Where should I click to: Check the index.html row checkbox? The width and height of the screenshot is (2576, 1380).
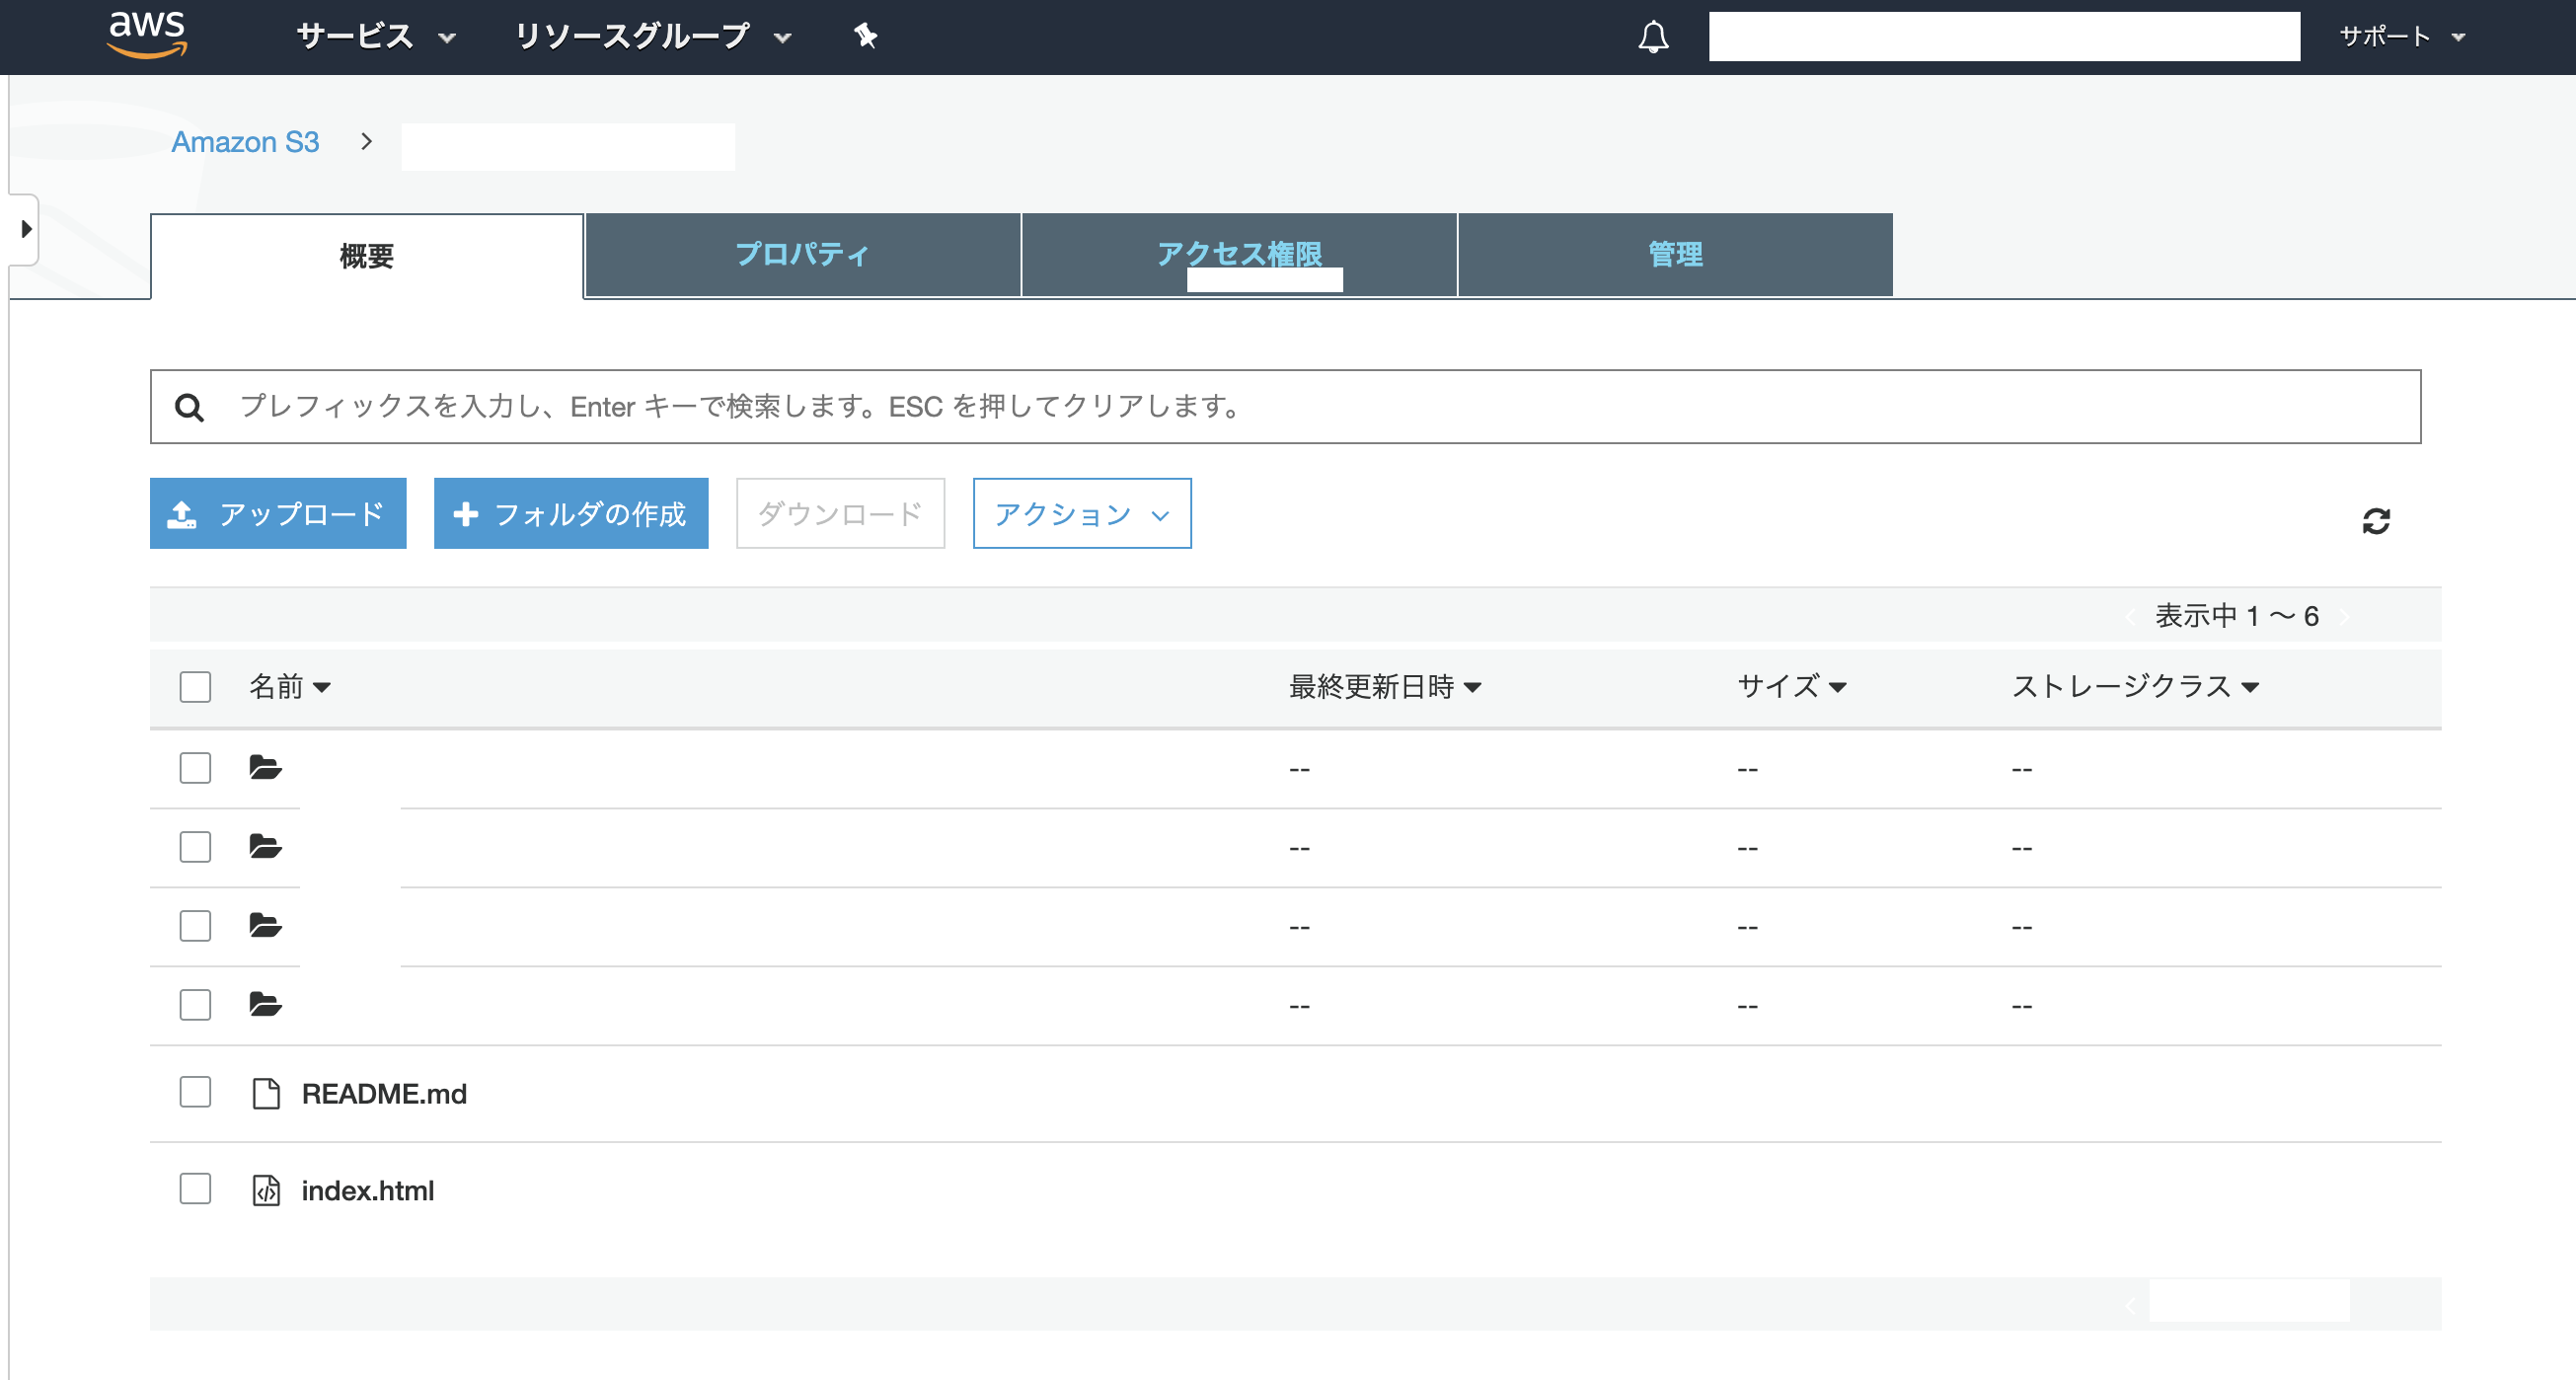click(195, 1189)
